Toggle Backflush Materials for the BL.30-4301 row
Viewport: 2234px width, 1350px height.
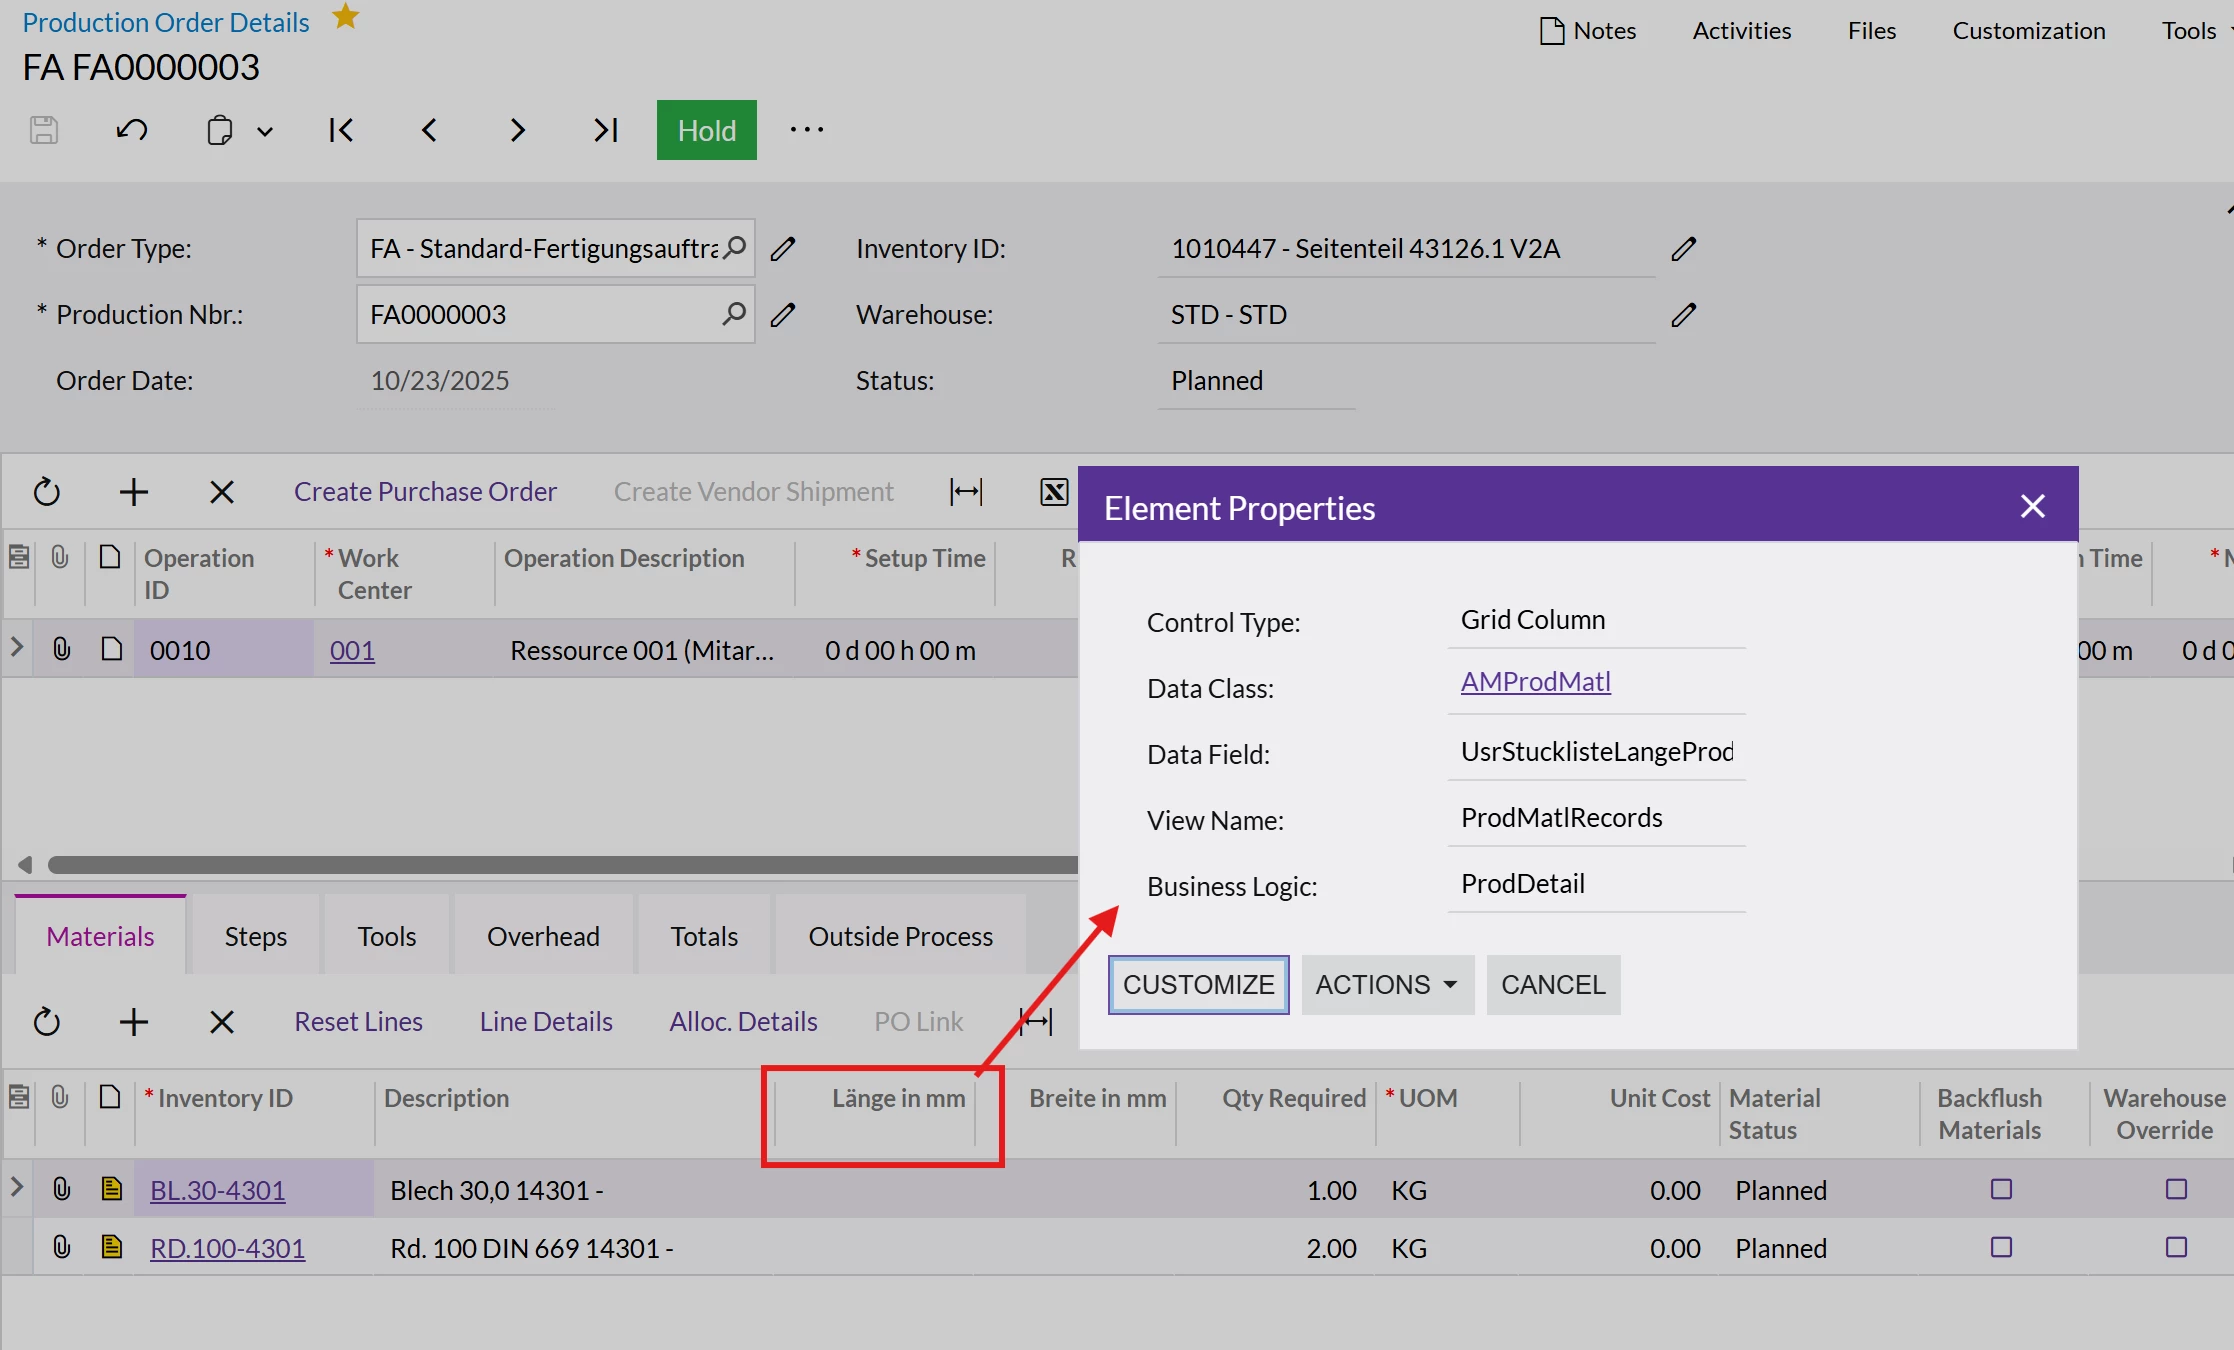point(2001,1189)
